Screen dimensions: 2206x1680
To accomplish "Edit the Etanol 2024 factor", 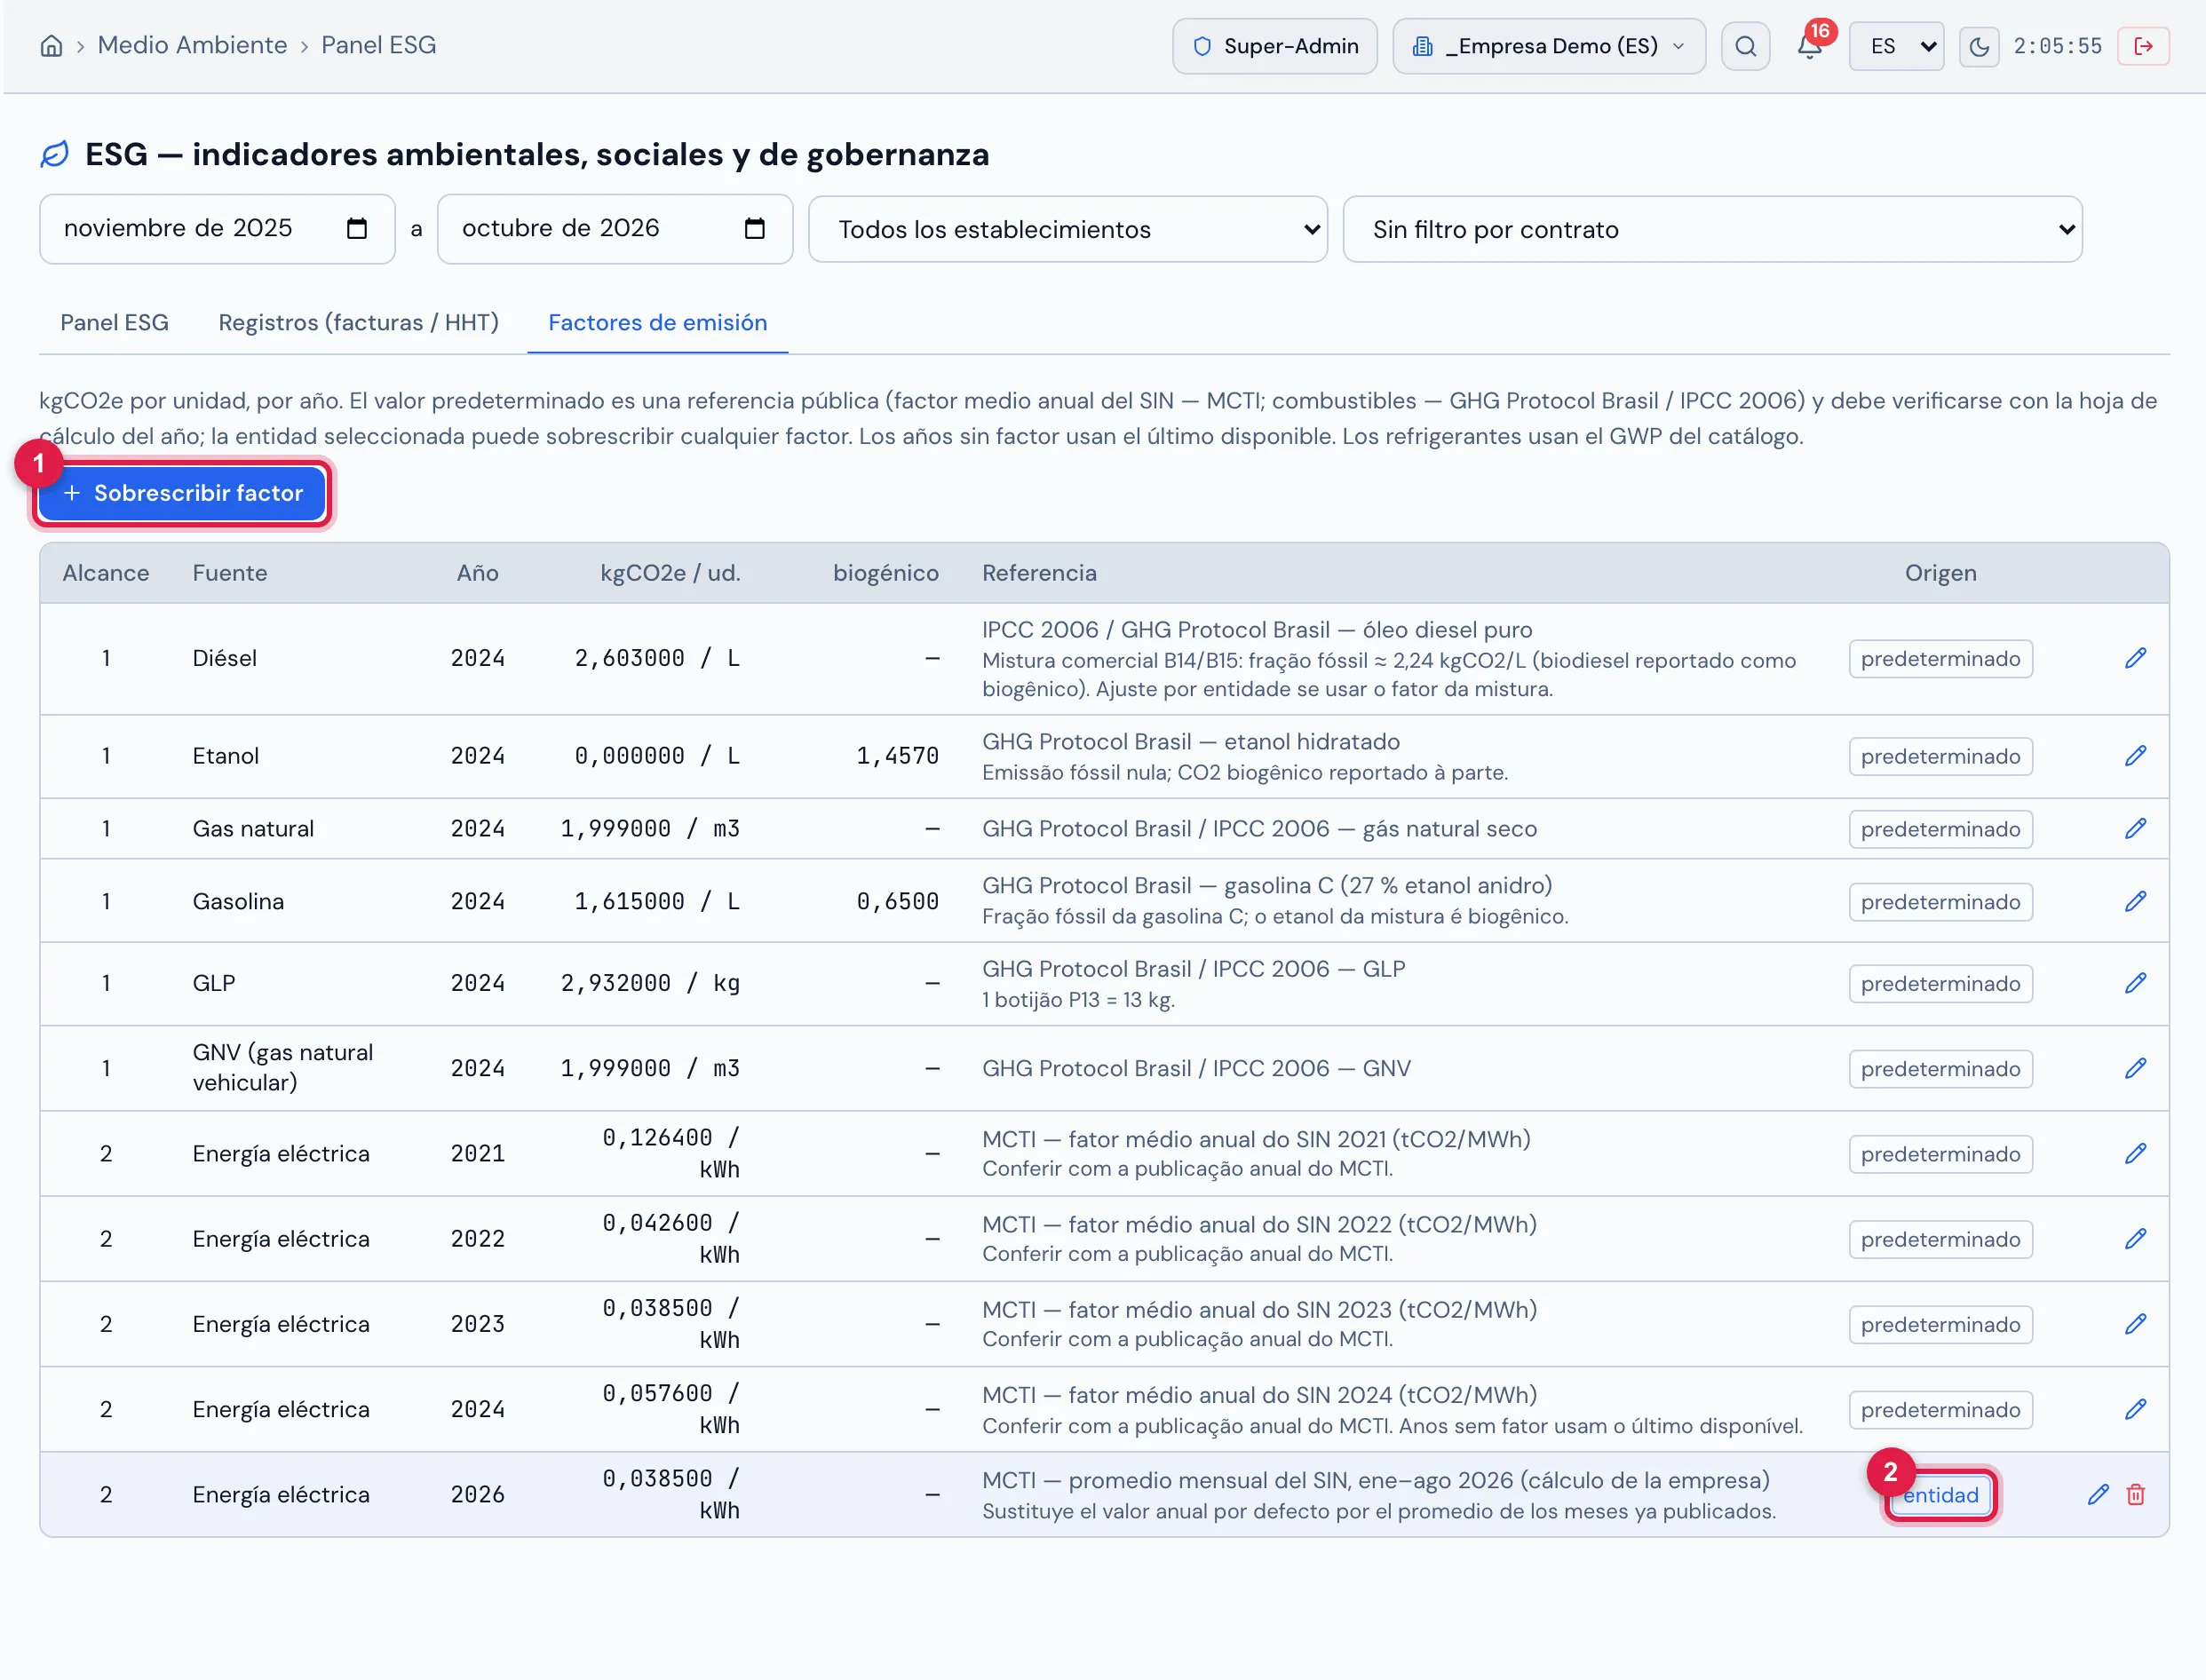I will (x=2135, y=756).
